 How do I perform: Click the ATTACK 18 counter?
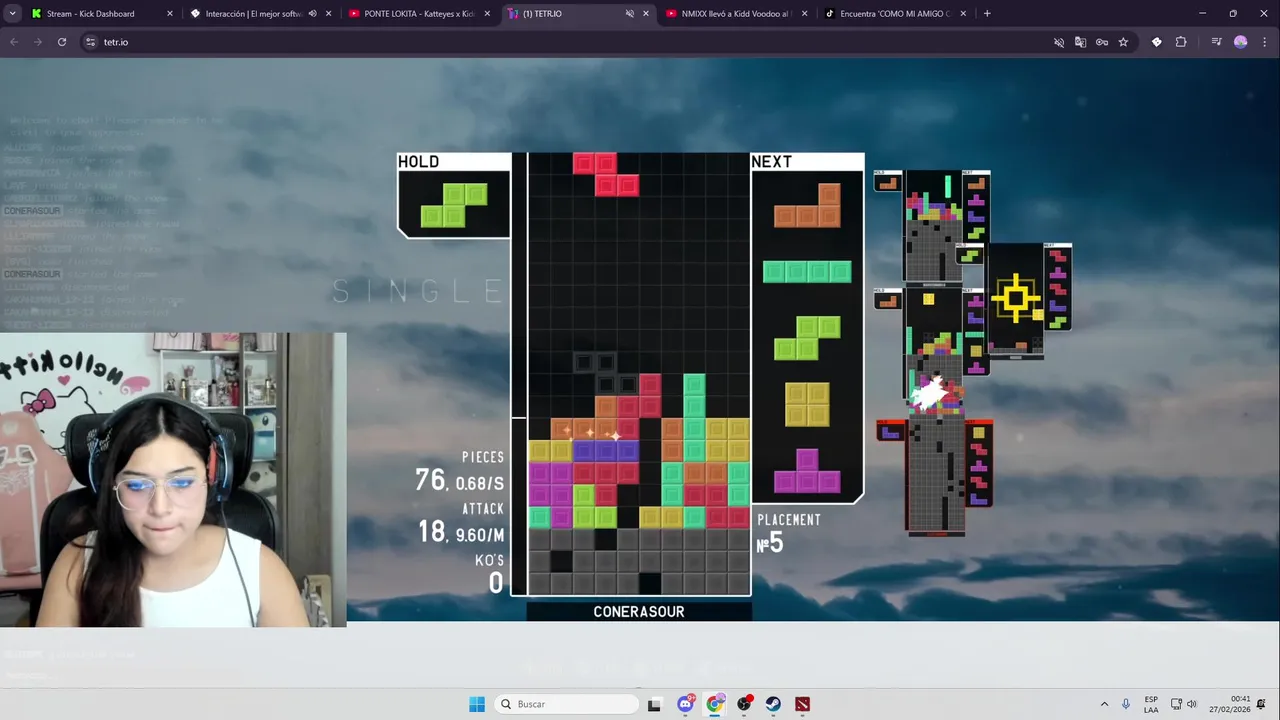(x=462, y=524)
